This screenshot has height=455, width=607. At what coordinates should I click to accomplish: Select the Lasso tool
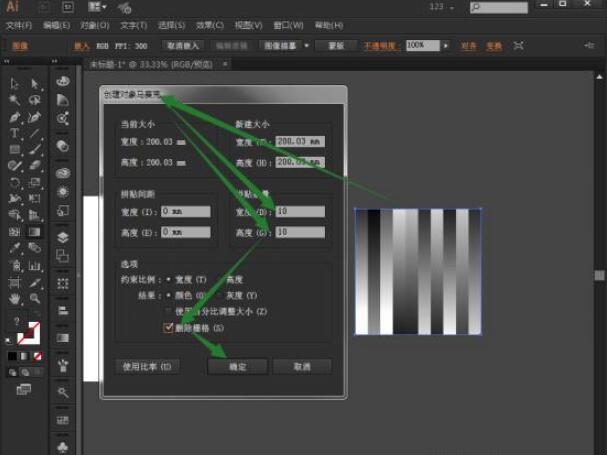(35, 100)
